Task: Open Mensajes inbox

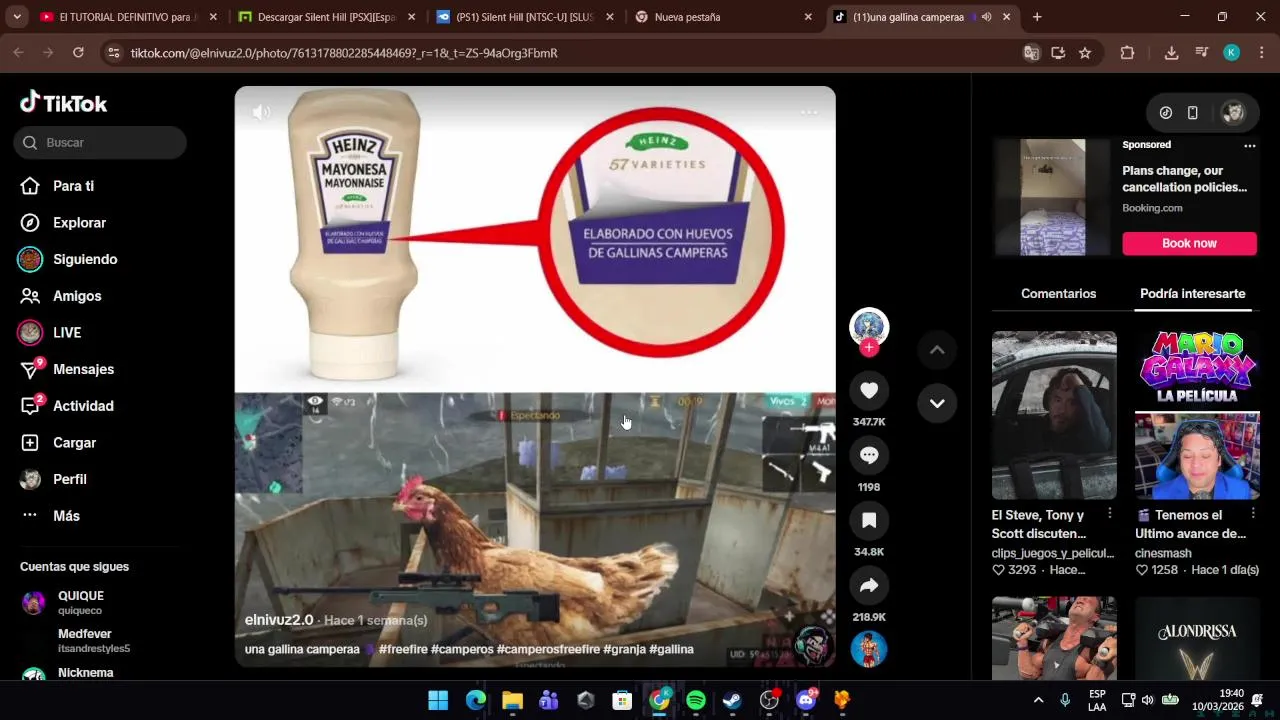Action: coord(68,369)
